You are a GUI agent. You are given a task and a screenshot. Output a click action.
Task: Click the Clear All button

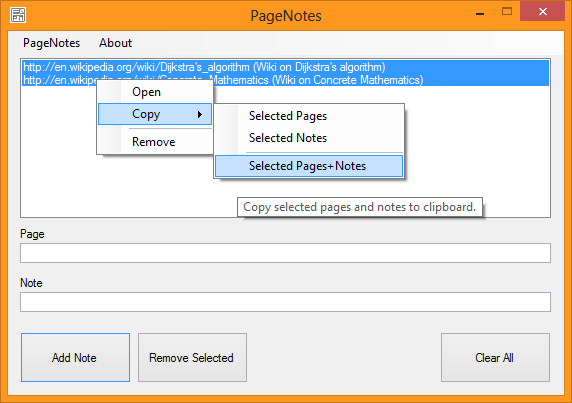(495, 357)
